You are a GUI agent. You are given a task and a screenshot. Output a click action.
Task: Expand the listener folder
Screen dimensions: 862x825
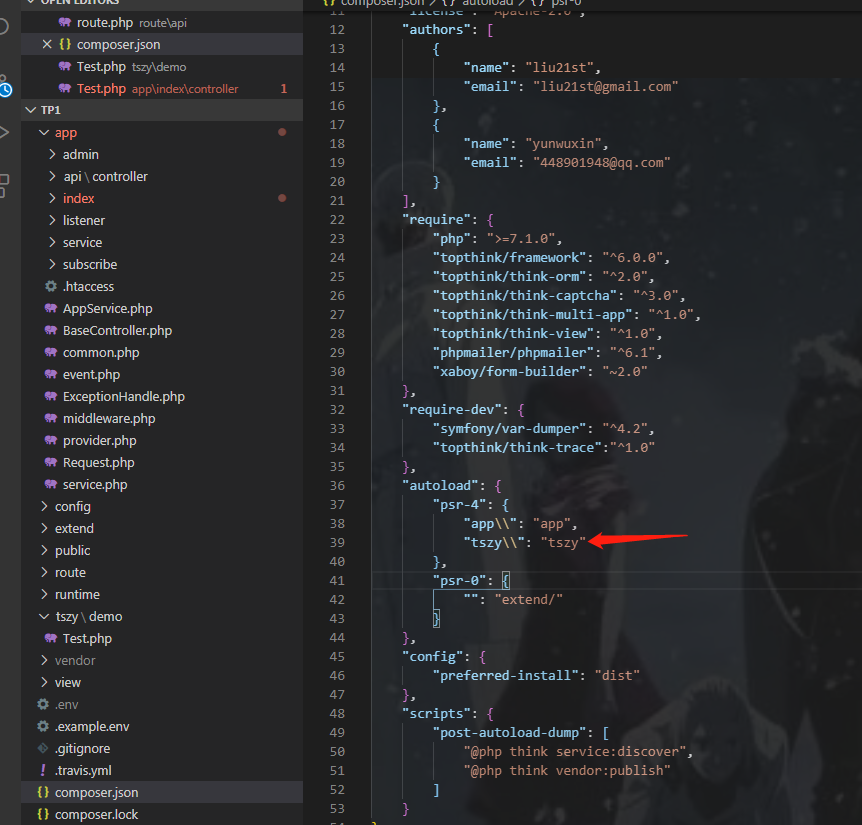52,220
